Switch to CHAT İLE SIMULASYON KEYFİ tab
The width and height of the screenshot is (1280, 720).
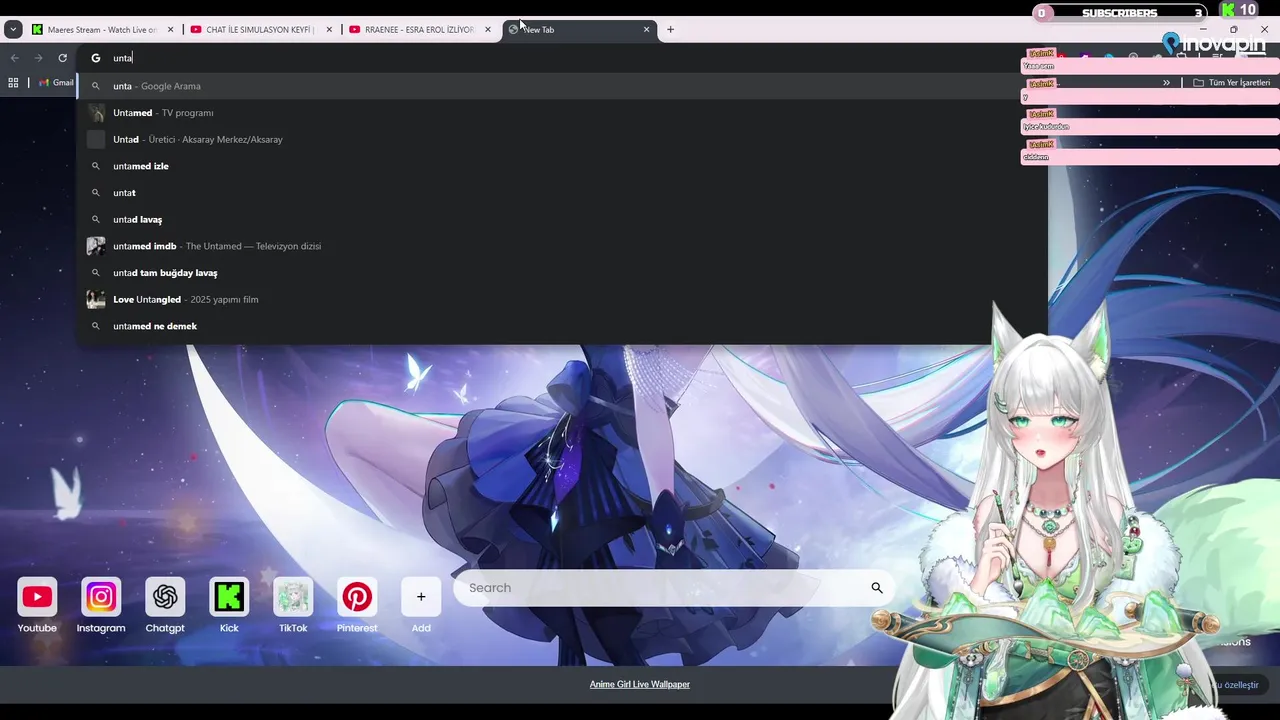(x=260, y=30)
